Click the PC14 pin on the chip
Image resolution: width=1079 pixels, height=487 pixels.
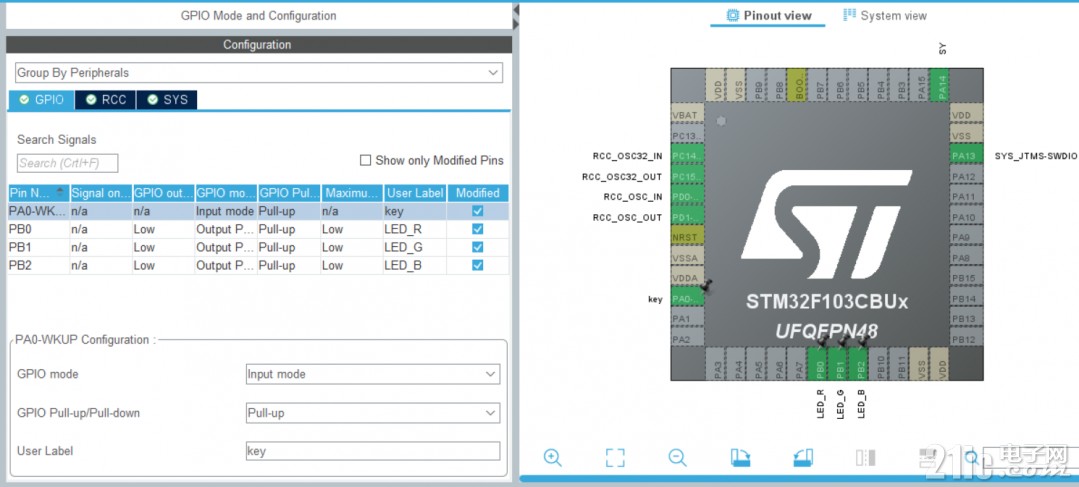point(687,156)
